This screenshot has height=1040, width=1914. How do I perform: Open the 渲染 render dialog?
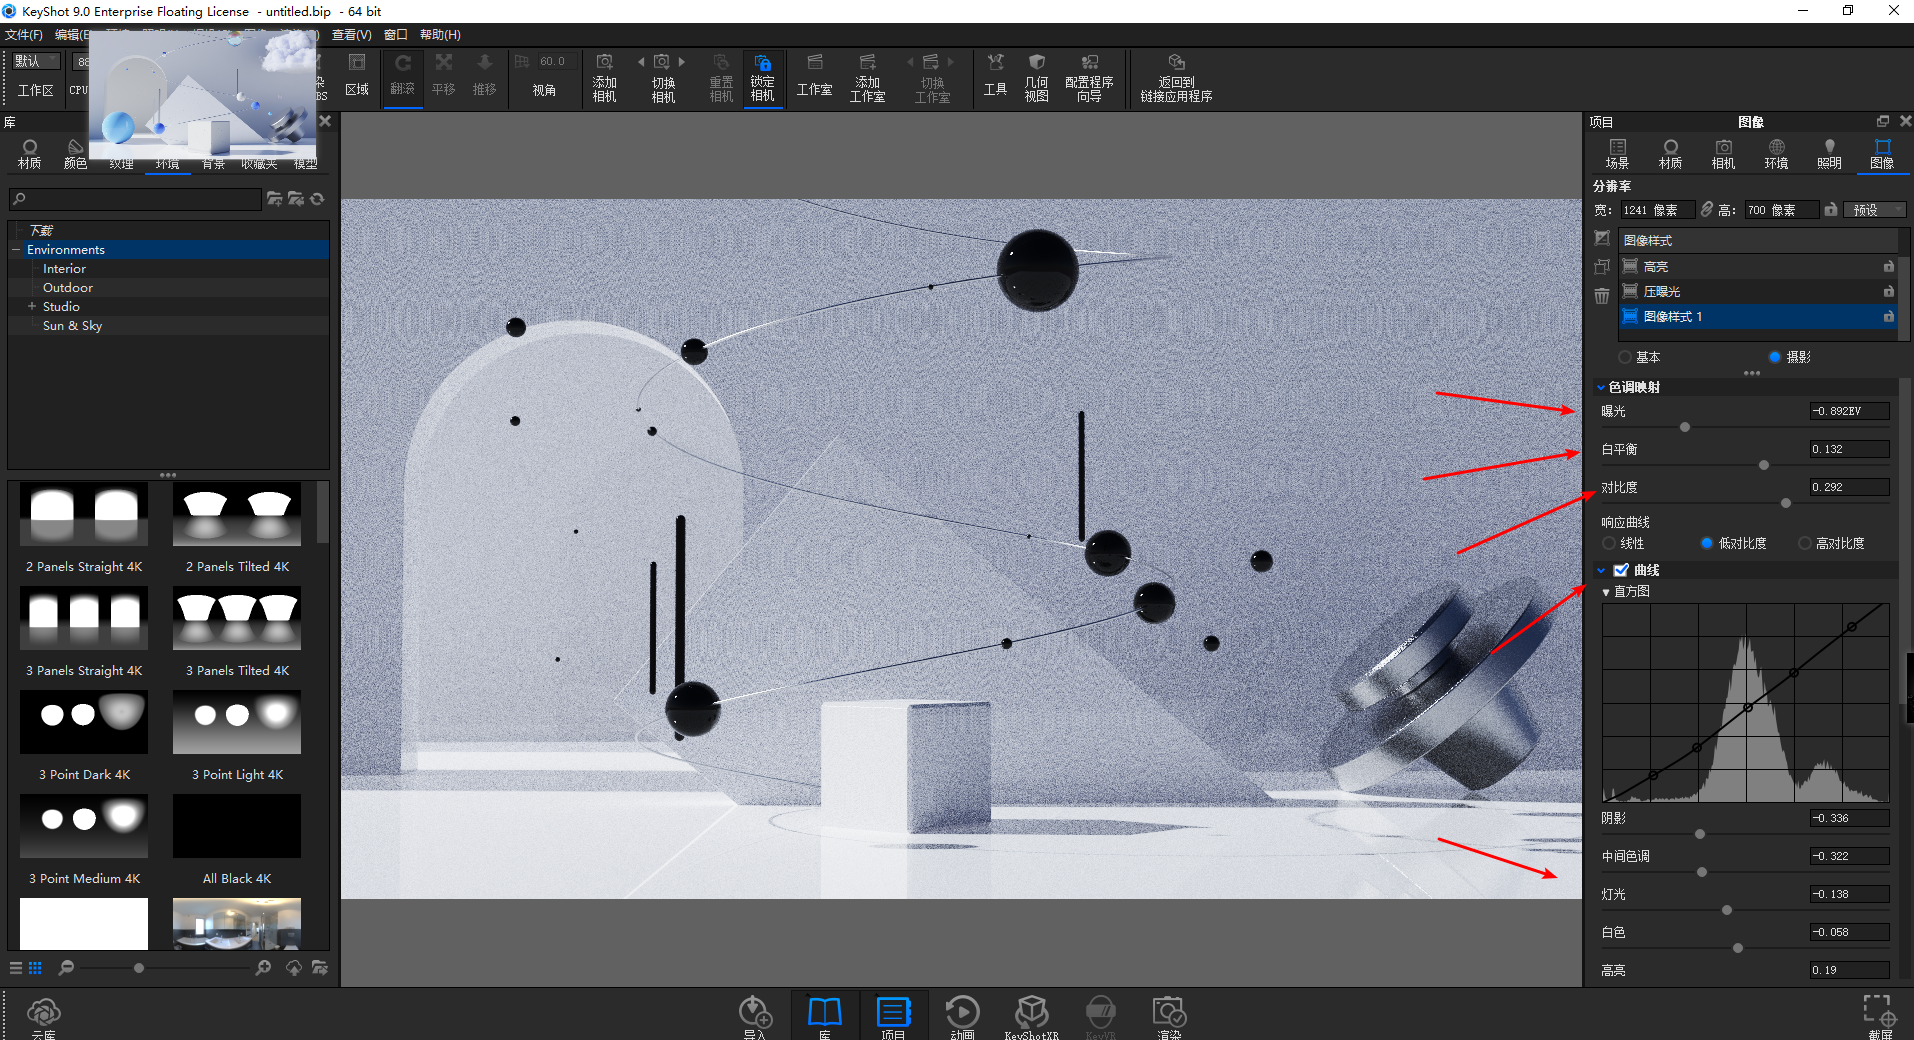tap(1169, 1017)
